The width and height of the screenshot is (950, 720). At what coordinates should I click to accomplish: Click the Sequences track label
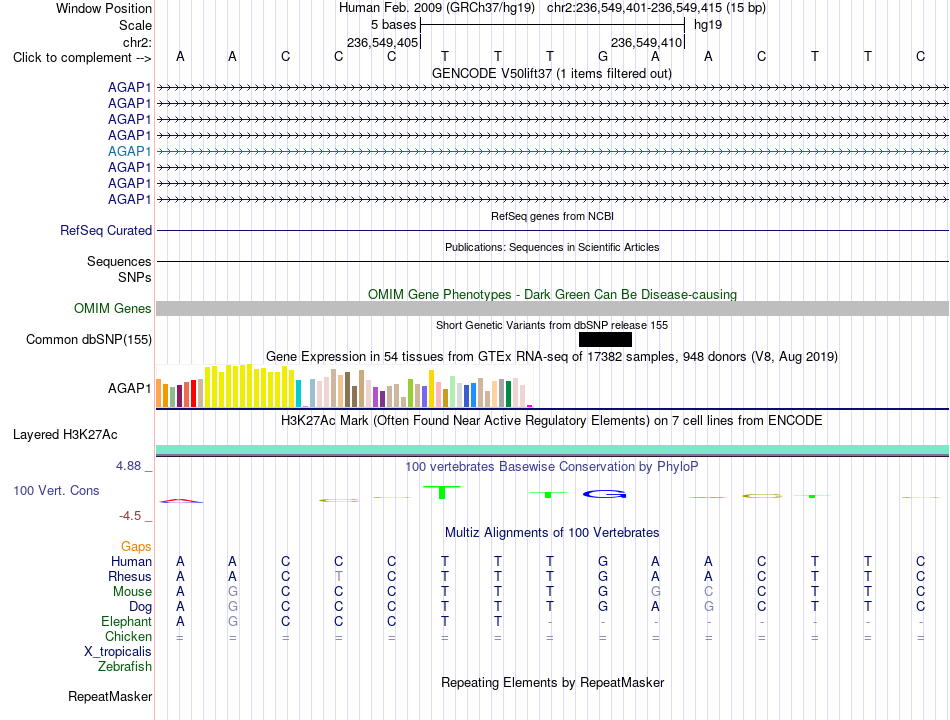tap(119, 261)
